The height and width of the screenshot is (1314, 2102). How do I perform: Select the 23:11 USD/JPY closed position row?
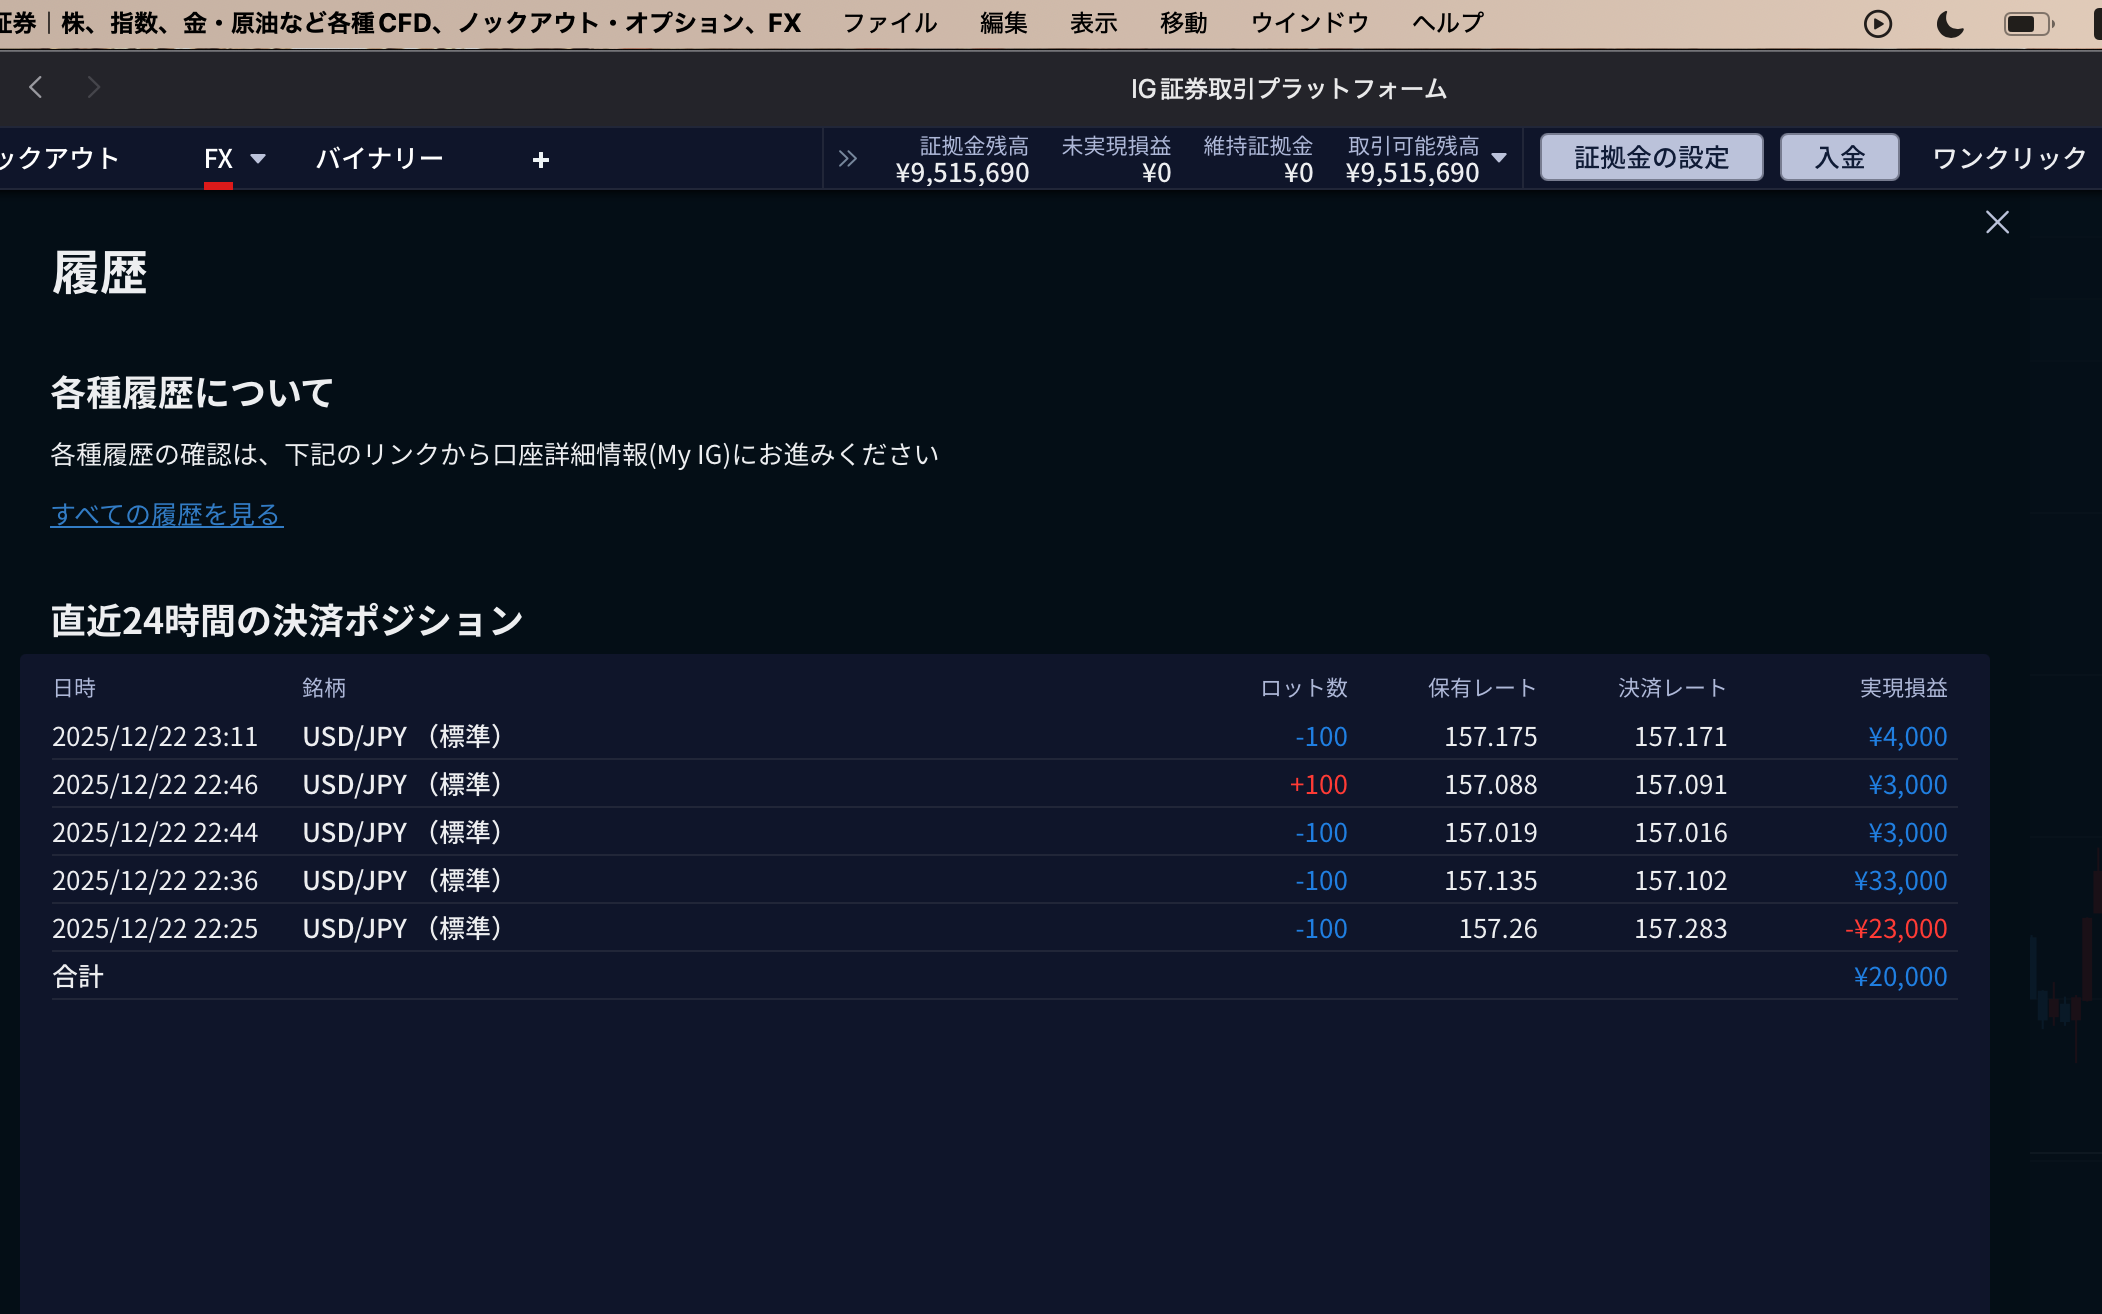pos(1000,737)
